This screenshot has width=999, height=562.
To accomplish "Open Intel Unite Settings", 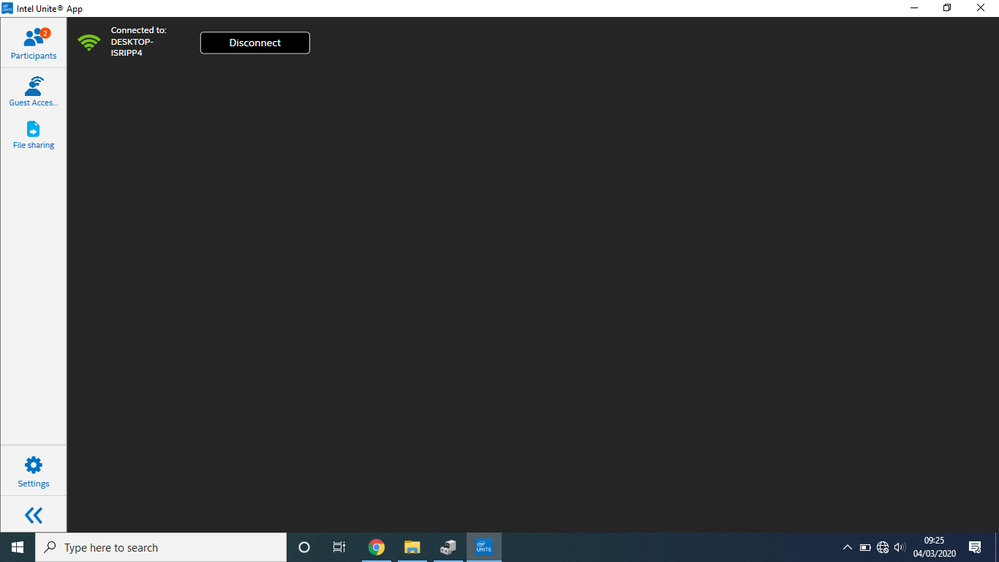I will coord(33,472).
